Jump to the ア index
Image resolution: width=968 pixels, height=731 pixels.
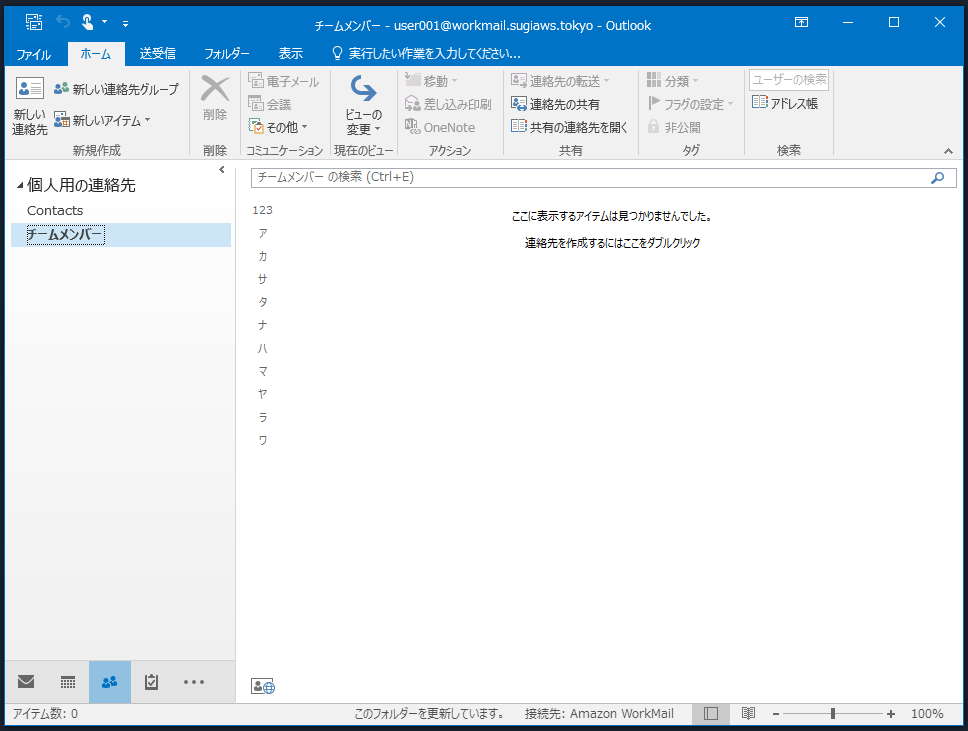263,233
